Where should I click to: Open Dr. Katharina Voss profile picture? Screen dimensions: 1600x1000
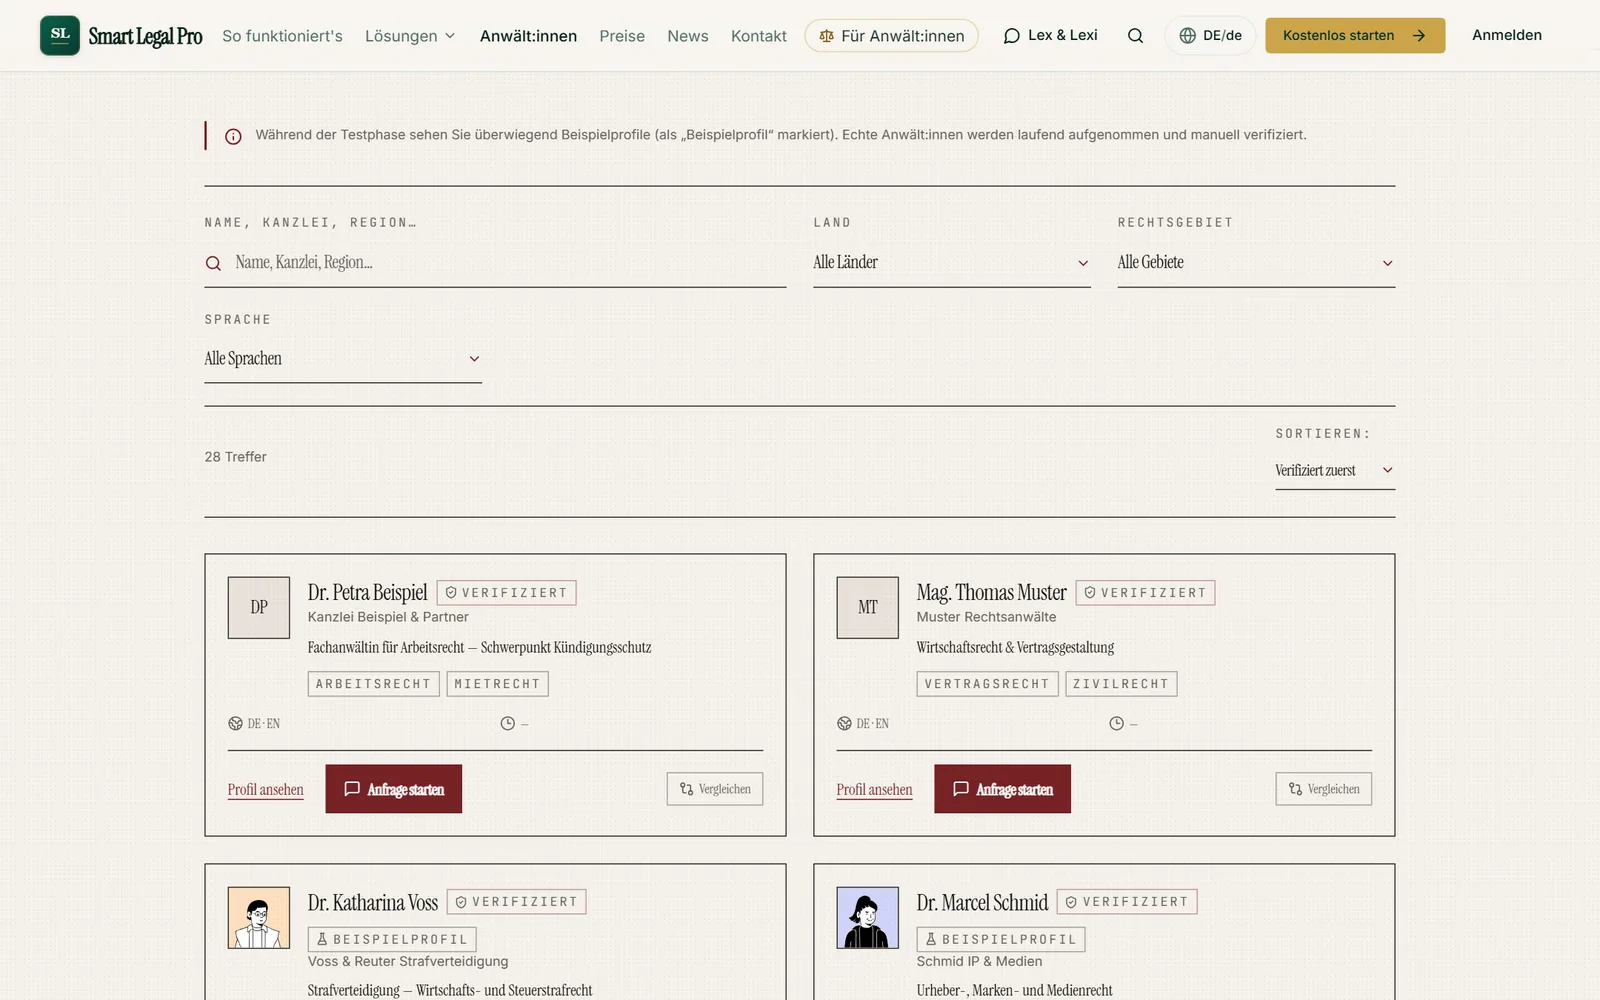tap(259, 917)
